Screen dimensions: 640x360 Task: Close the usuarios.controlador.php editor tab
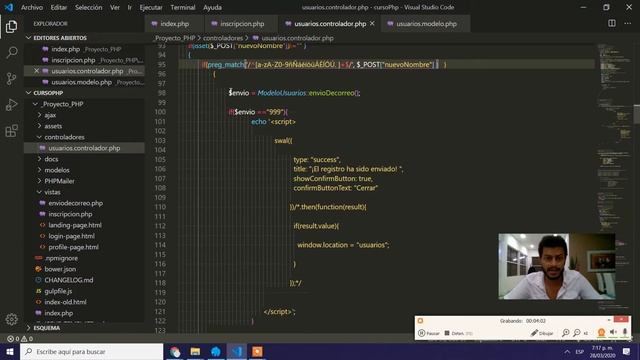coord(372,24)
